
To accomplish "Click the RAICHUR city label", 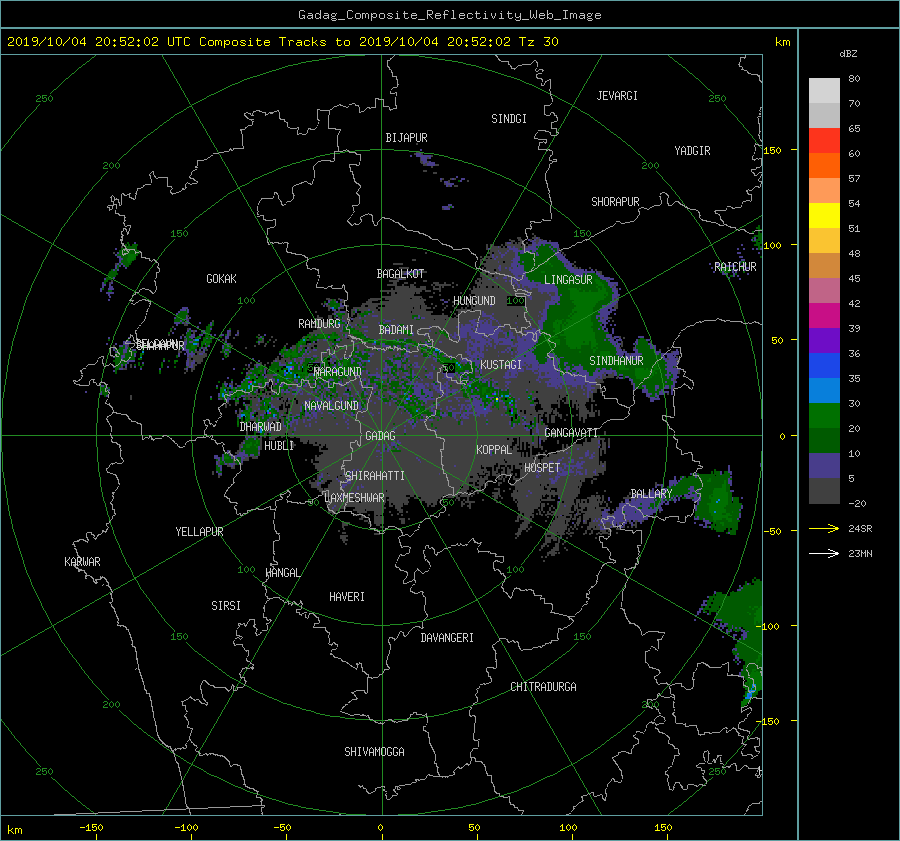I will [x=735, y=267].
